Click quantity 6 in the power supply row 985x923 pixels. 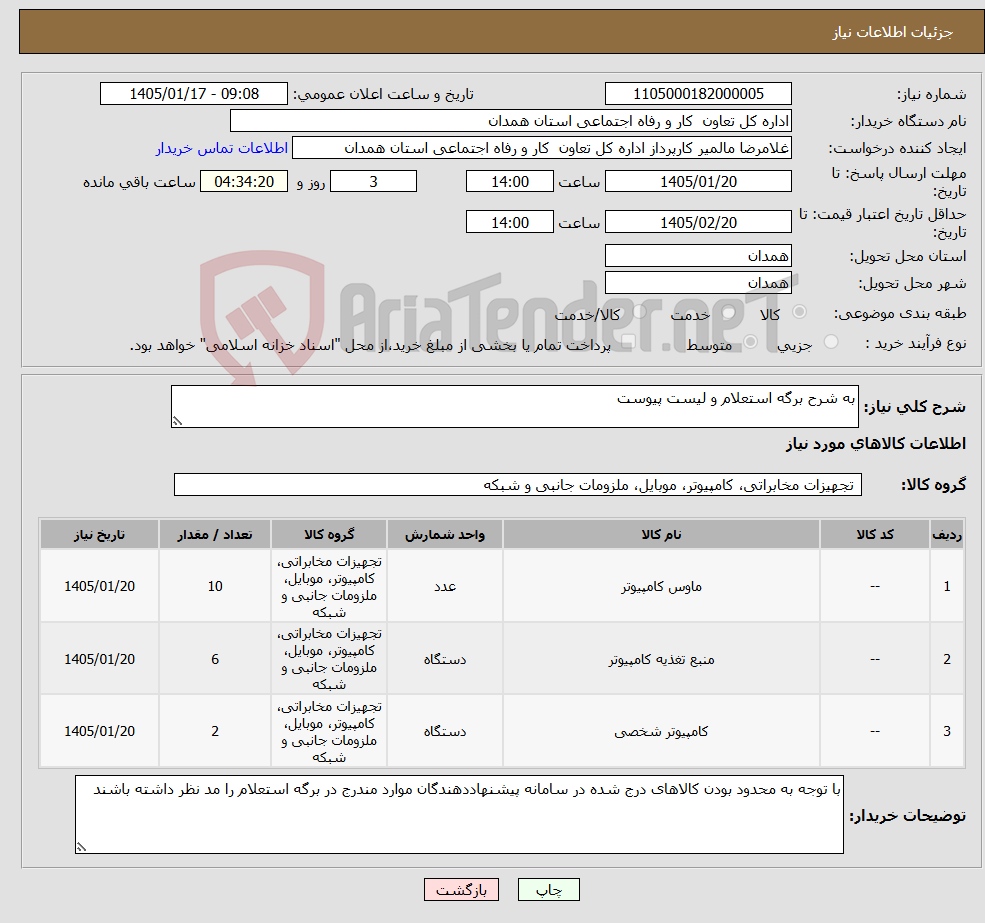215,659
